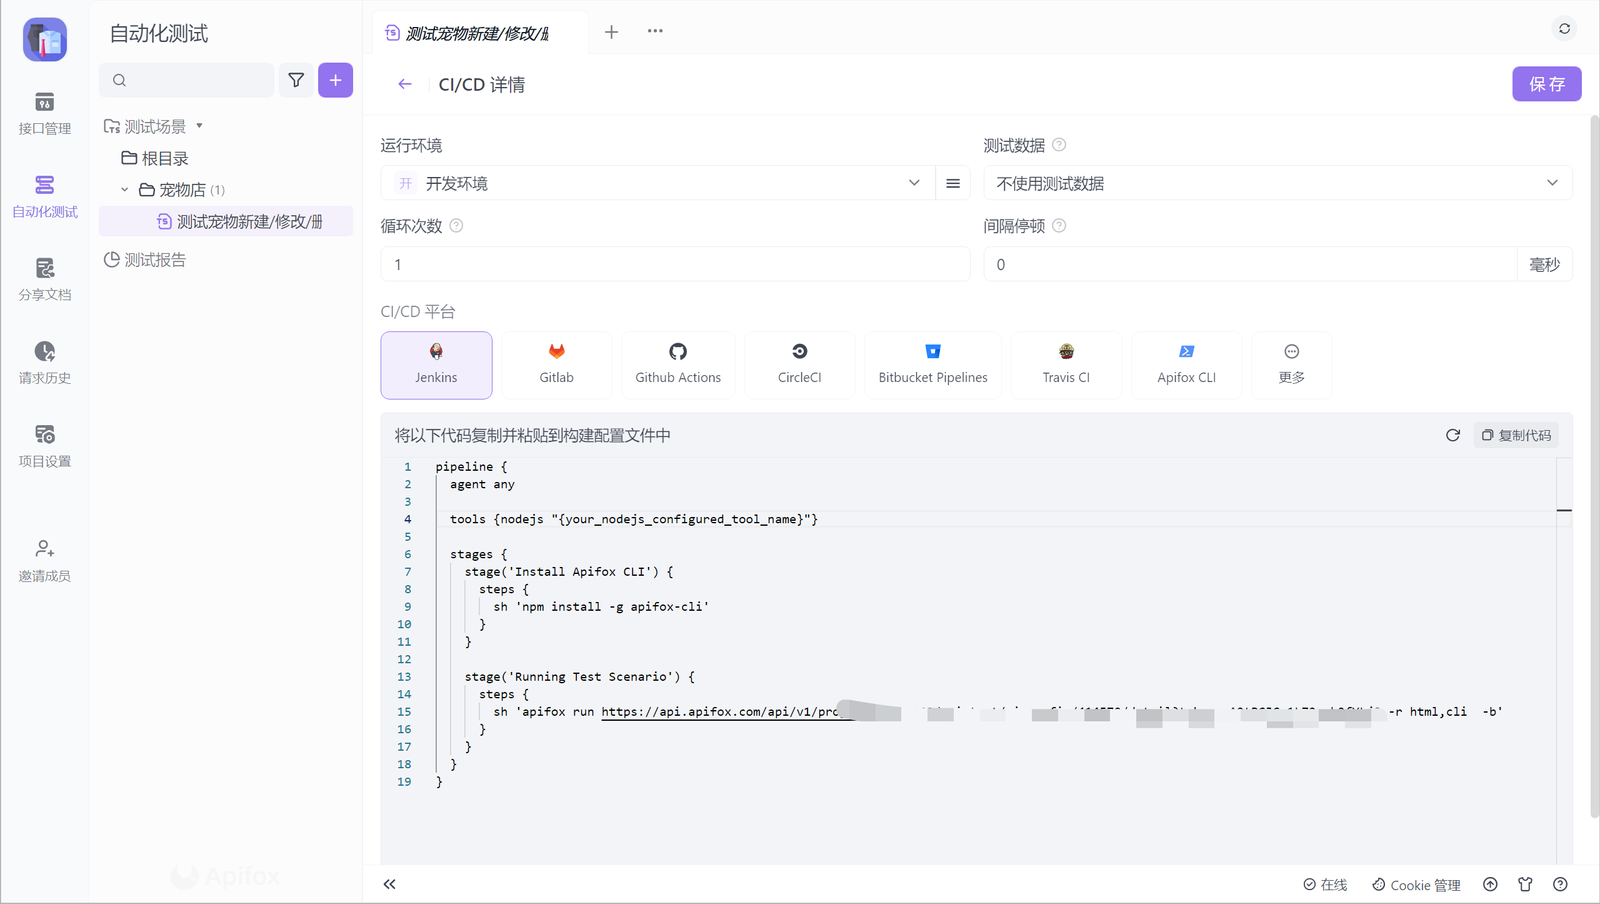Open Cookie 管理 in the footer
Viewport: 1600px width, 904px height.
1416,885
